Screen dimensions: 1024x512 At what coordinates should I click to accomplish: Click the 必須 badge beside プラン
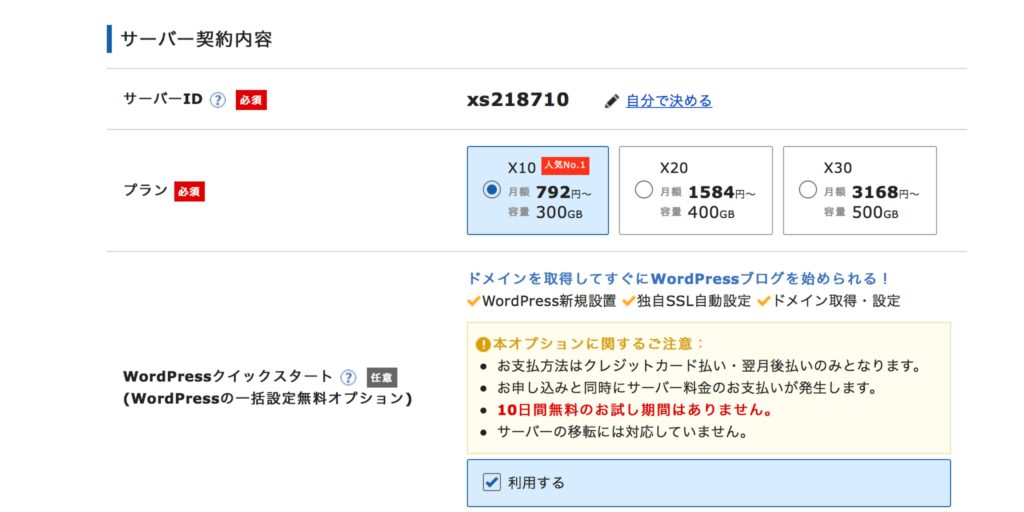point(189,191)
